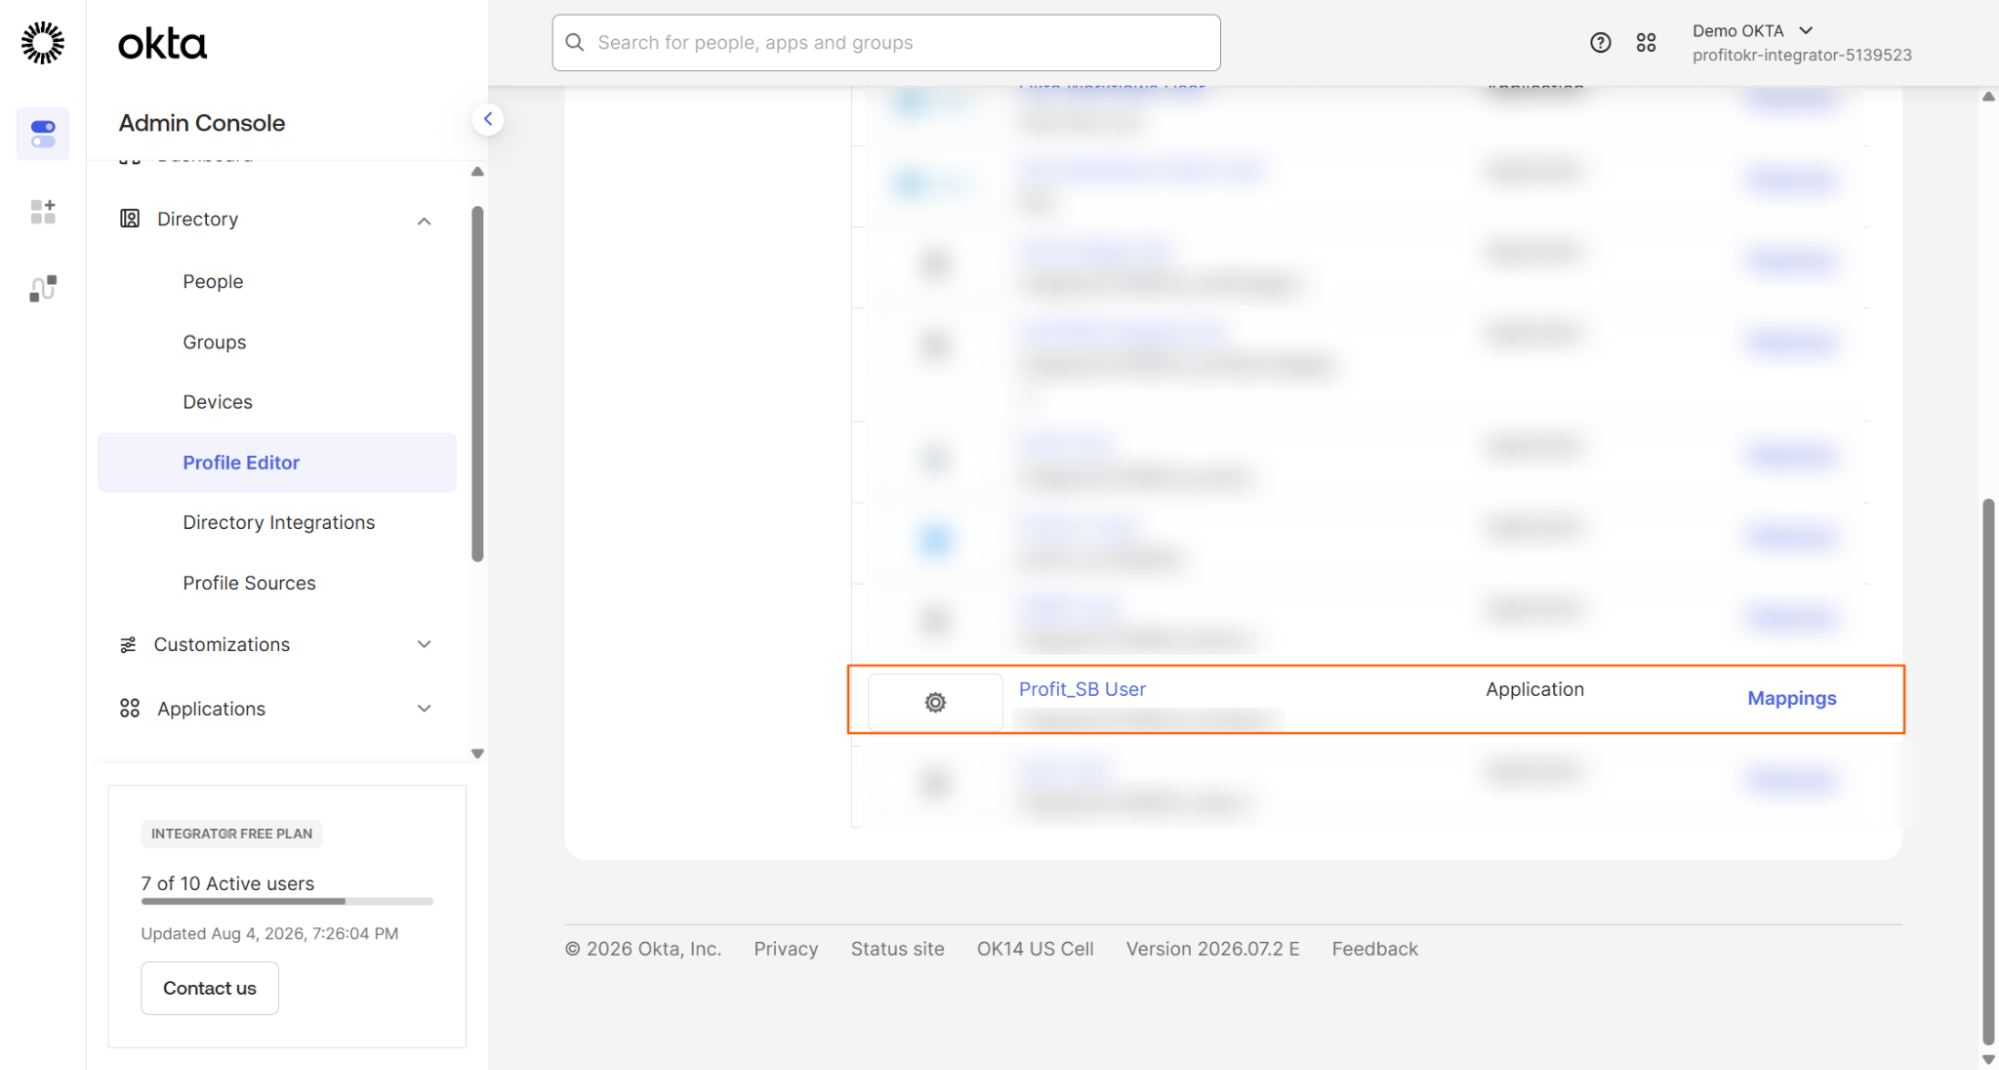This screenshot has width=1999, height=1070.
Task: Open the Admin Console toggle icon in left rail
Action: tap(43, 133)
